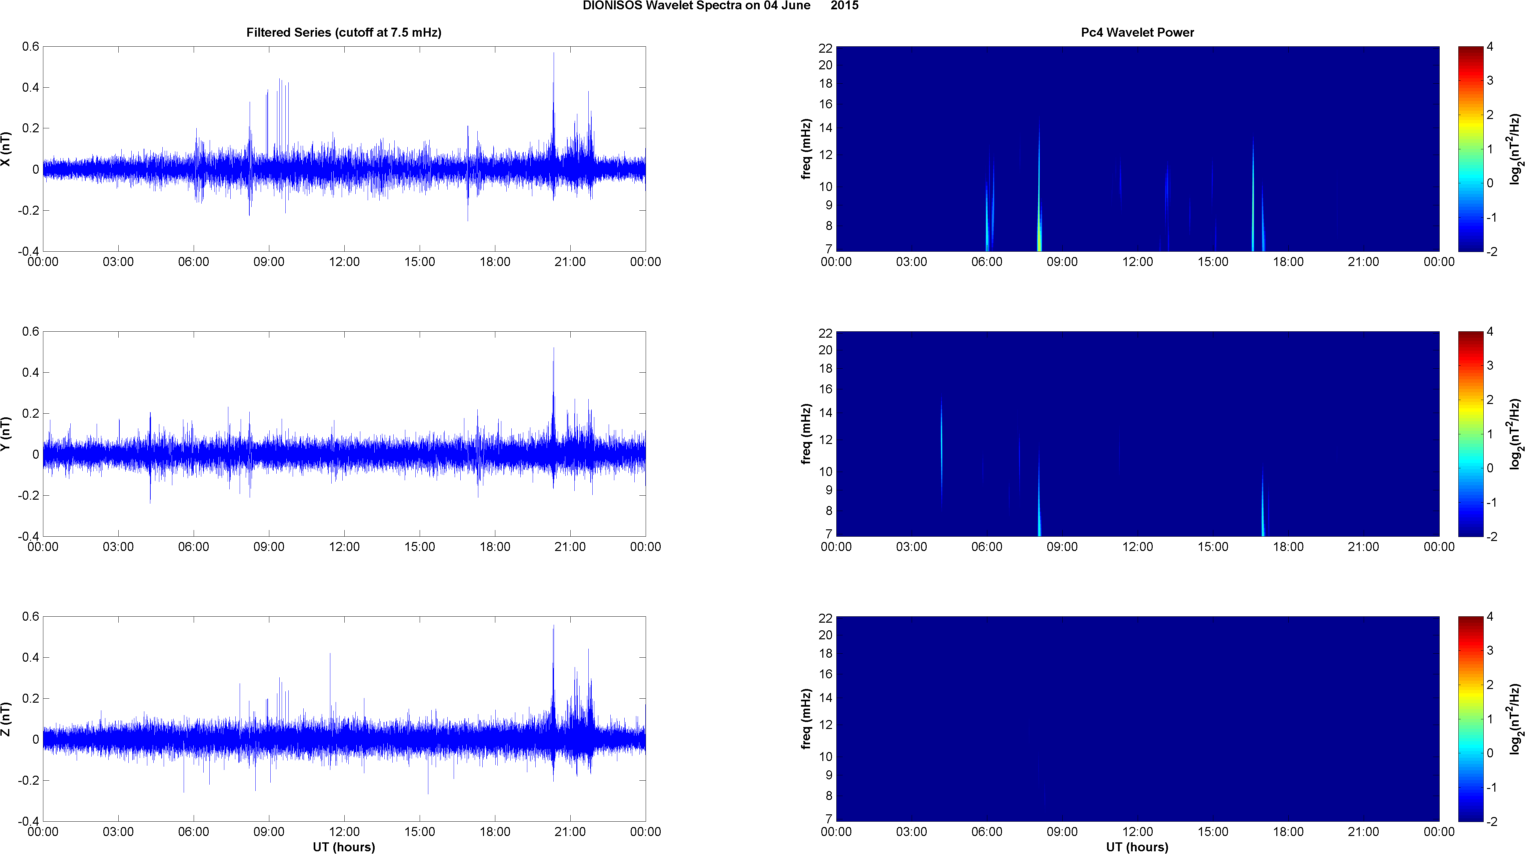The width and height of the screenshot is (1525, 854).
Task: Click 'freq (mHz)' label of top spectrogram
Action: [x=806, y=149]
